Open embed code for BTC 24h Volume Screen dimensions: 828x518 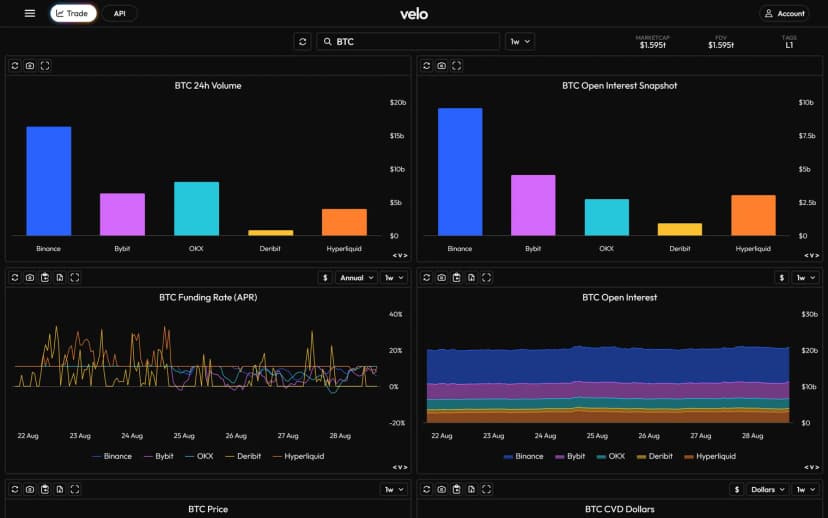400,256
